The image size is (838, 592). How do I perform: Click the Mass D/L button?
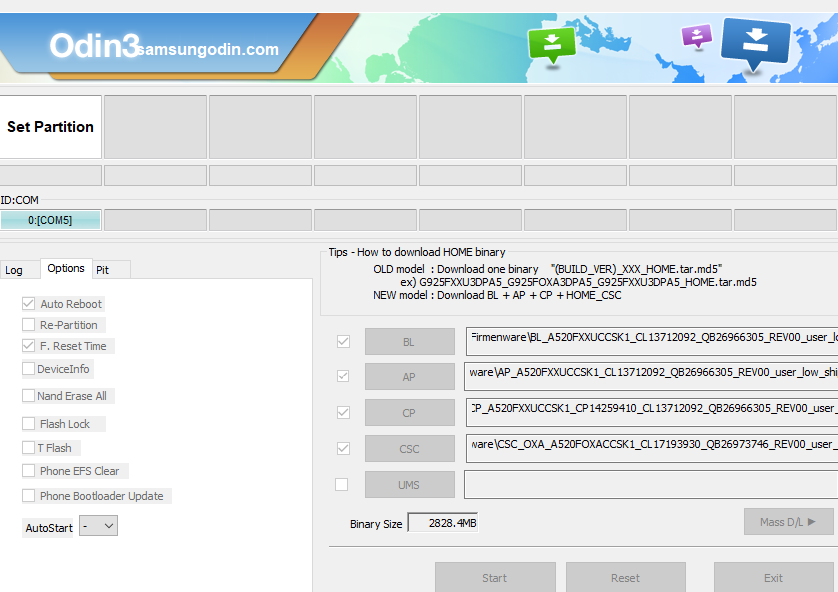(788, 521)
